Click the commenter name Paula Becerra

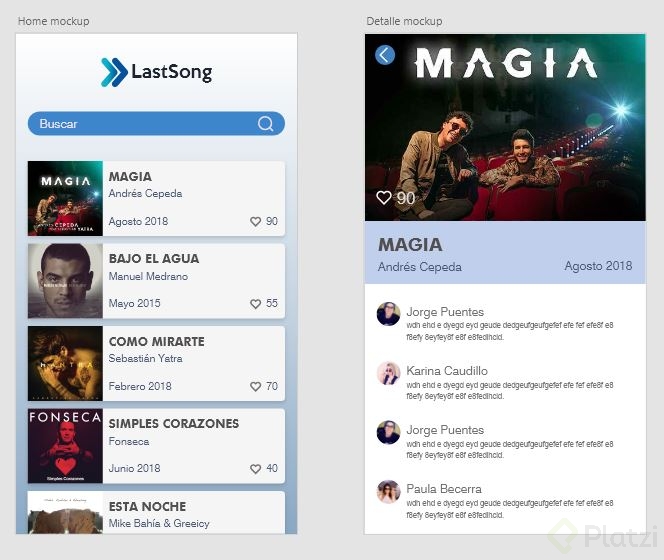[444, 489]
